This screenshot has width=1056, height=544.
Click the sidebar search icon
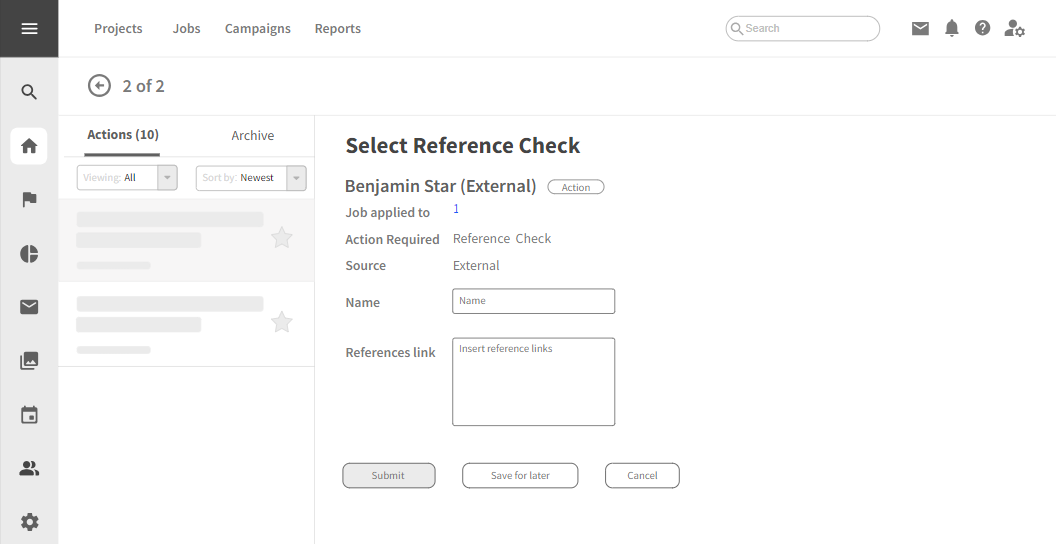pyautogui.click(x=29, y=92)
